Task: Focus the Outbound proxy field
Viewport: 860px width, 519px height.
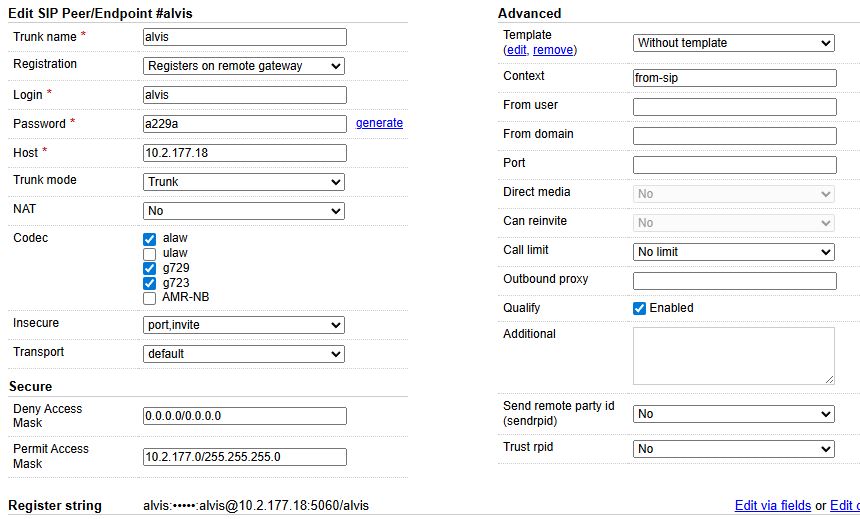Action: (734, 280)
